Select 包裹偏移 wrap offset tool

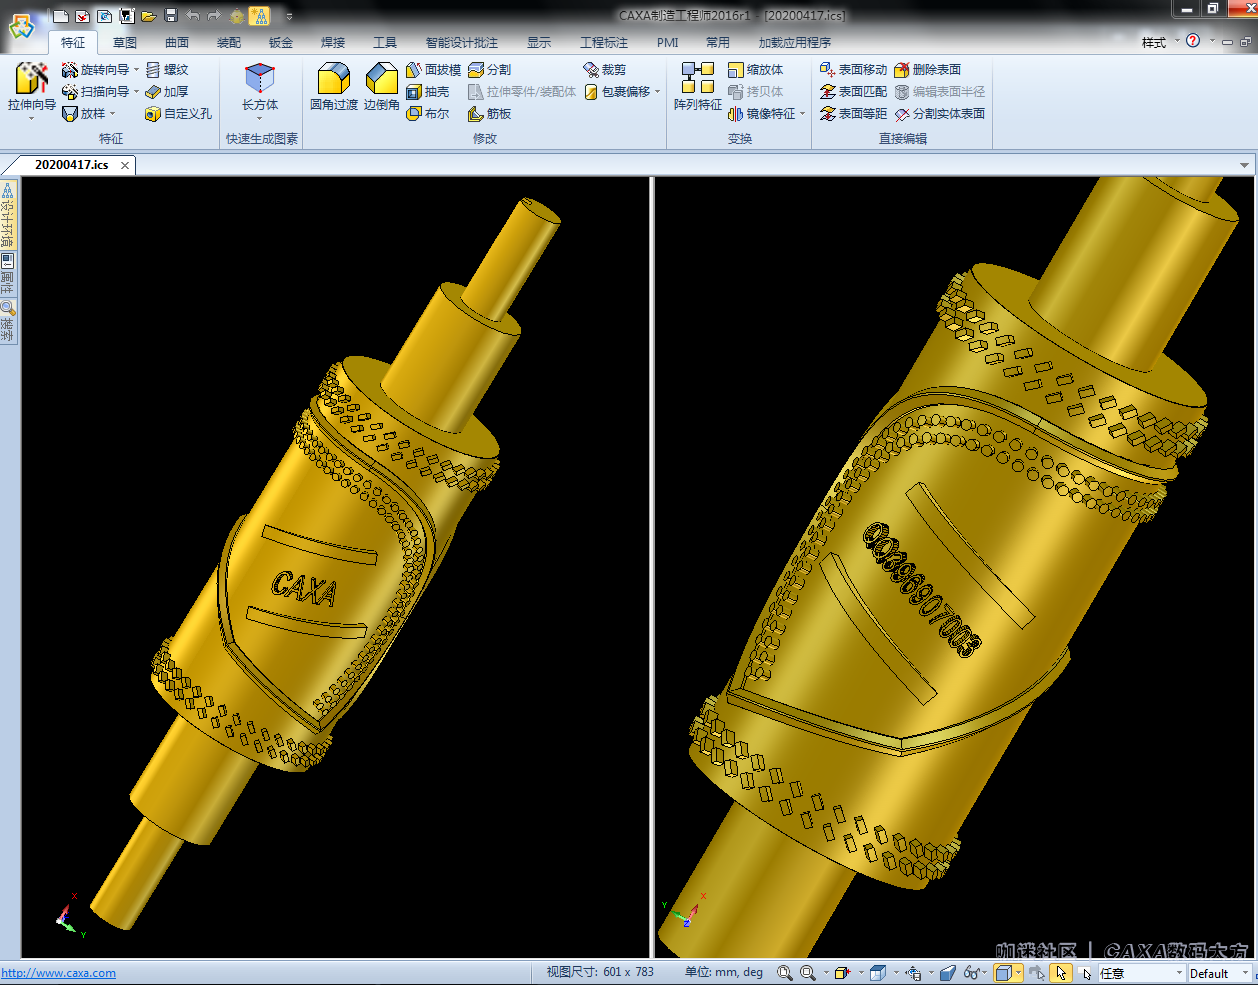click(x=617, y=92)
